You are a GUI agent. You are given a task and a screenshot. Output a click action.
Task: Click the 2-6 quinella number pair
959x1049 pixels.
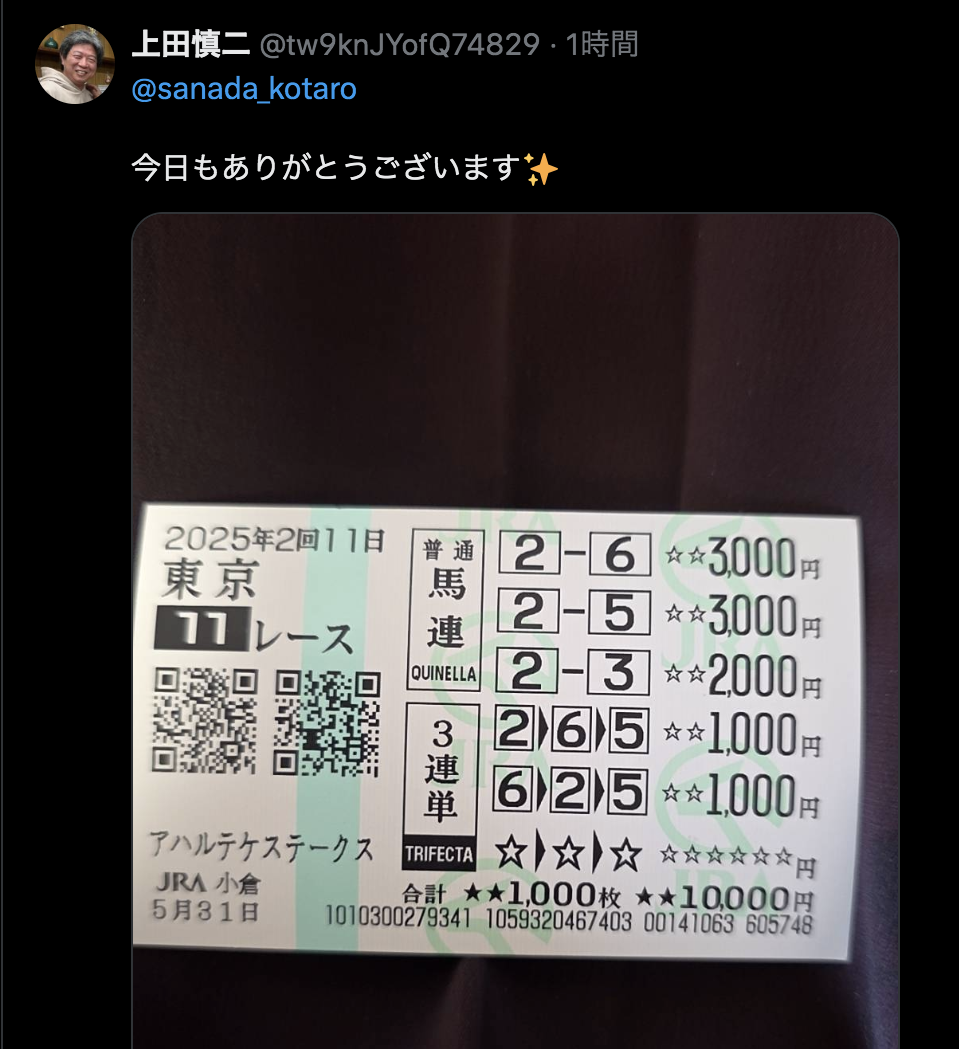pyautogui.click(x=575, y=555)
